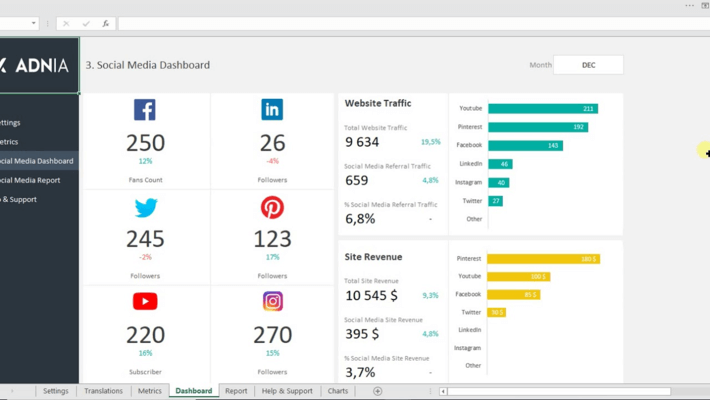This screenshot has height=400, width=710.
Task: Click the formula bar enter checkmark
Action: 86,23
